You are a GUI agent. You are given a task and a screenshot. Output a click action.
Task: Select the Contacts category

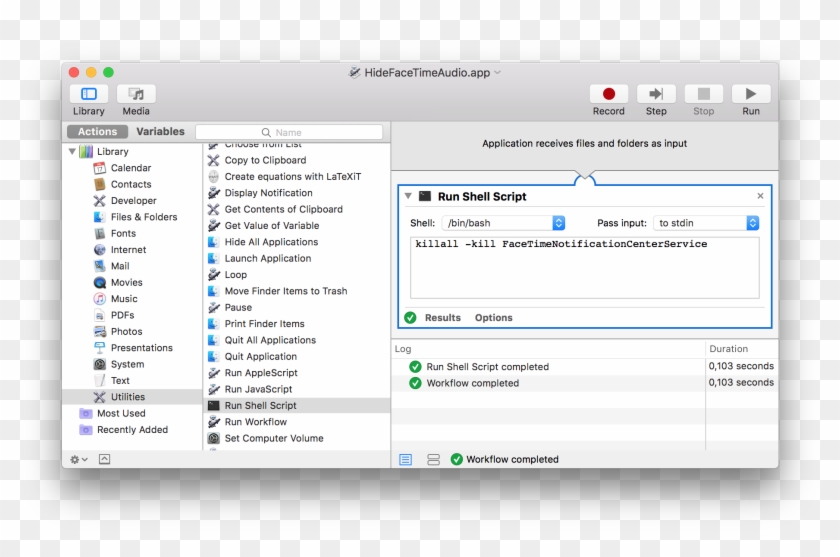(131, 184)
